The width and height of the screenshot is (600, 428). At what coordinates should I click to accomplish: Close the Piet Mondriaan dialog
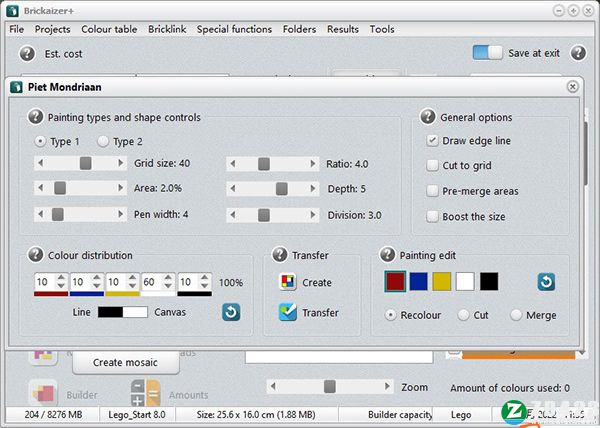[x=572, y=87]
